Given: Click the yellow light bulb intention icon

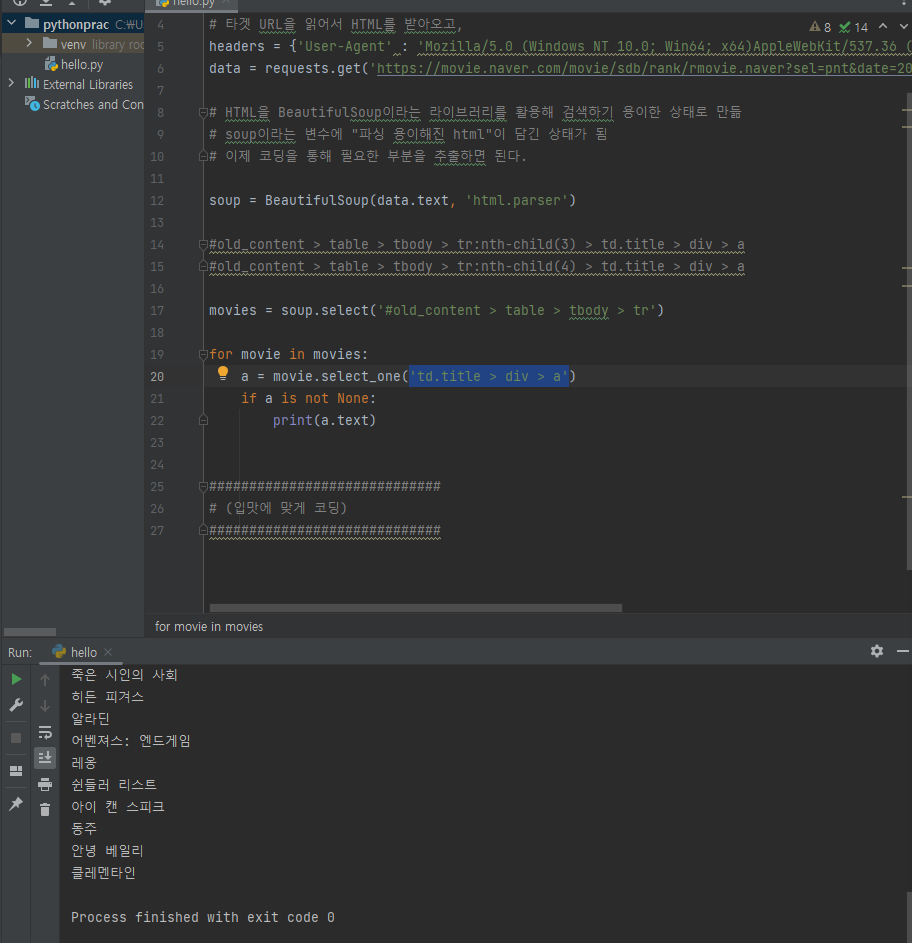Looking at the screenshot, I should tap(223, 373).
